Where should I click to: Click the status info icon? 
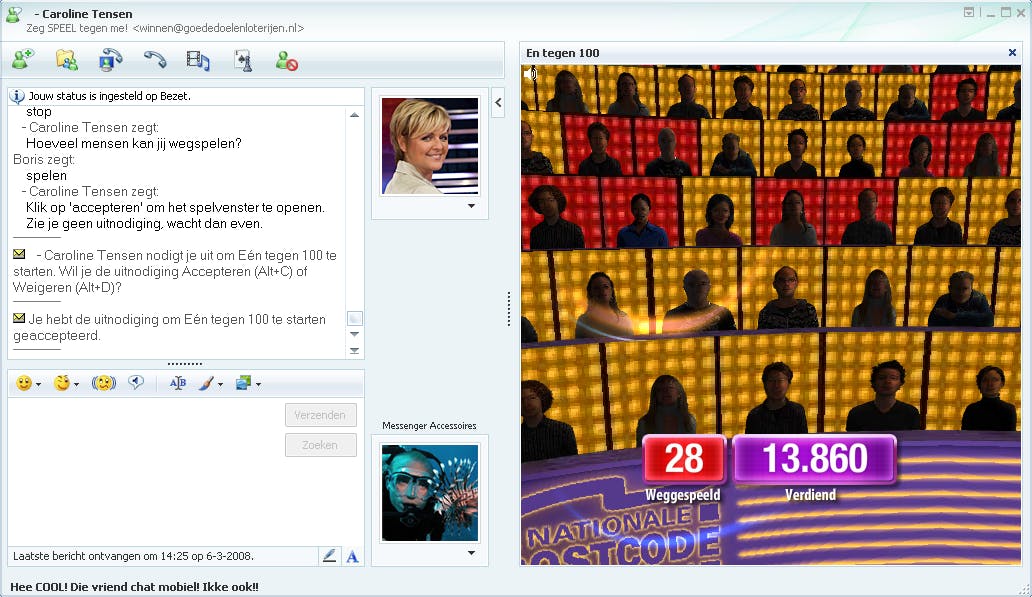(x=16, y=96)
